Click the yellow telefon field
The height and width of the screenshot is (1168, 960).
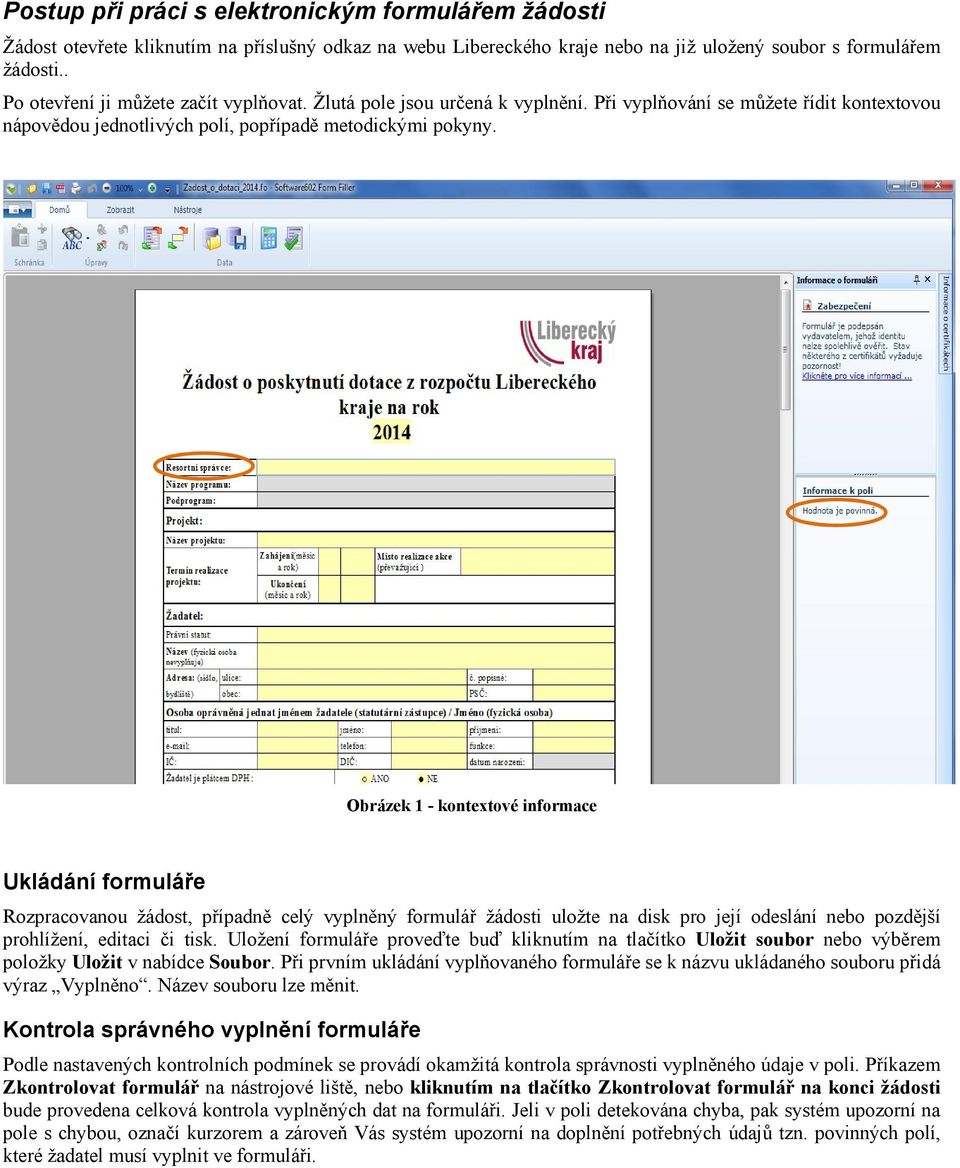click(x=429, y=746)
